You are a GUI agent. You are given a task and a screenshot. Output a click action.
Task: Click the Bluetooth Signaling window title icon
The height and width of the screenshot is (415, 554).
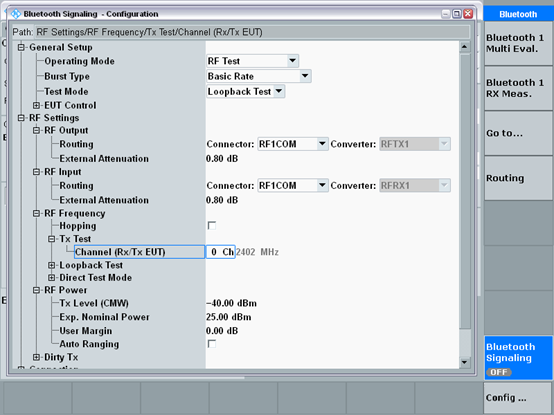point(16,14)
